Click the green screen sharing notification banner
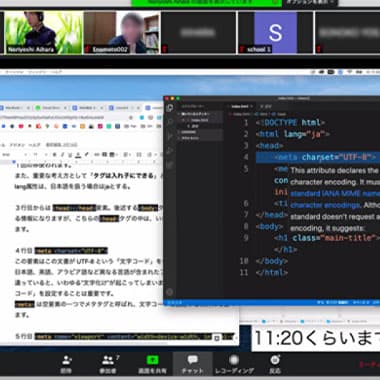The image size is (380, 380). (207, 3)
